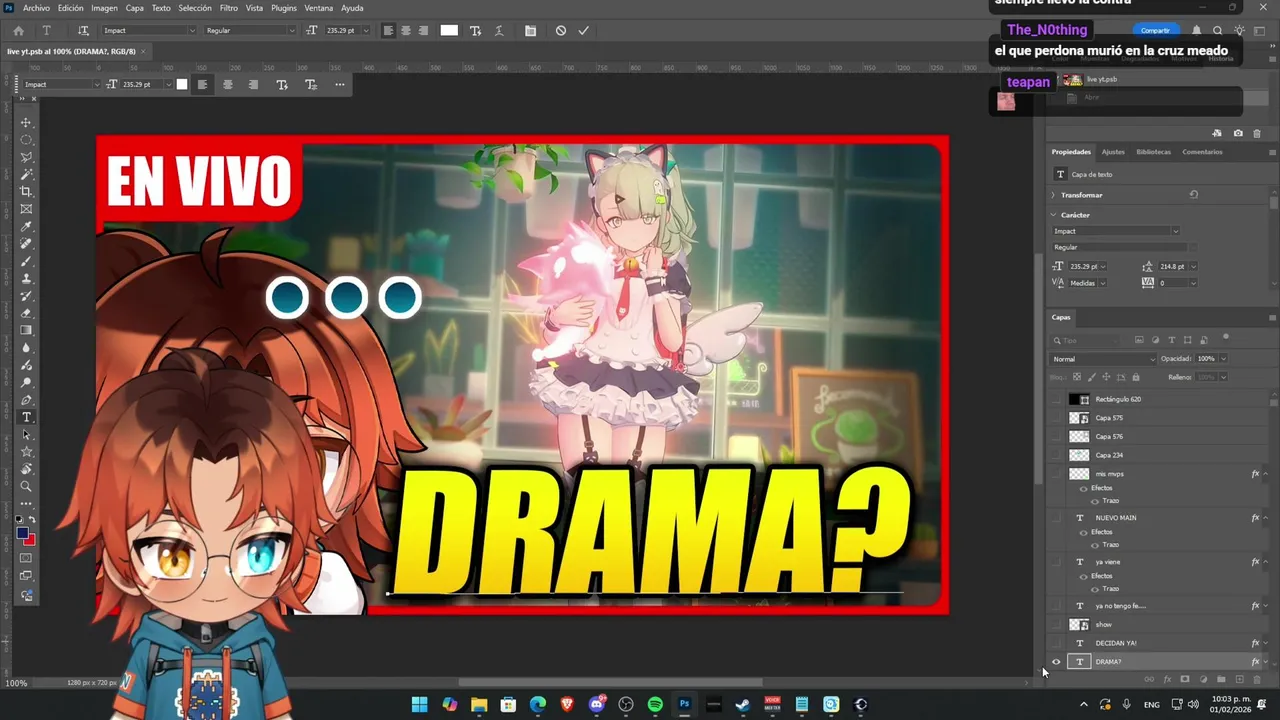
Task: Create a new layer in Capas panel
Action: pyautogui.click(x=1239, y=679)
